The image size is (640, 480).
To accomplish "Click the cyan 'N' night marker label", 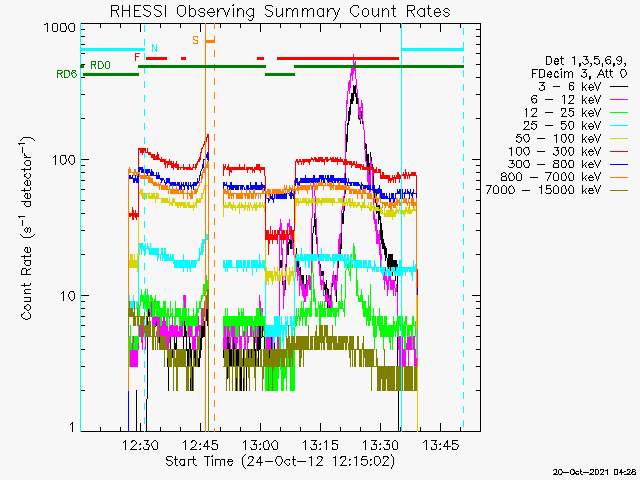I will 154,48.
